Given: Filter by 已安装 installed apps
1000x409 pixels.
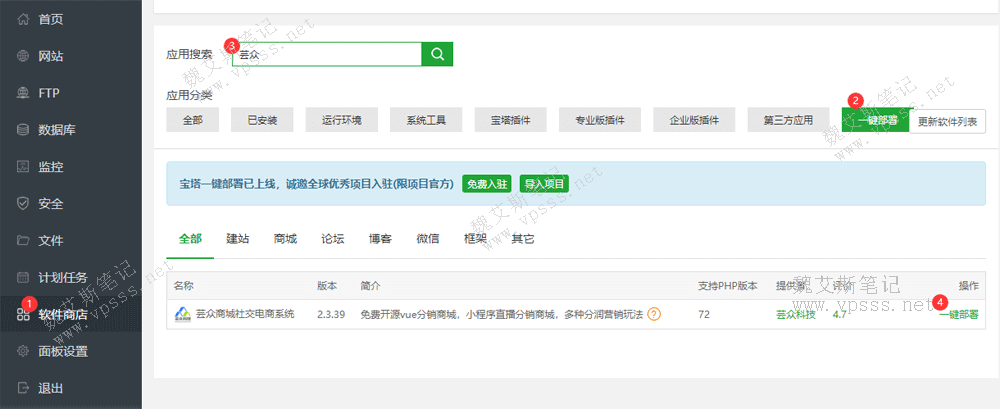Looking at the screenshot, I should pos(262,121).
